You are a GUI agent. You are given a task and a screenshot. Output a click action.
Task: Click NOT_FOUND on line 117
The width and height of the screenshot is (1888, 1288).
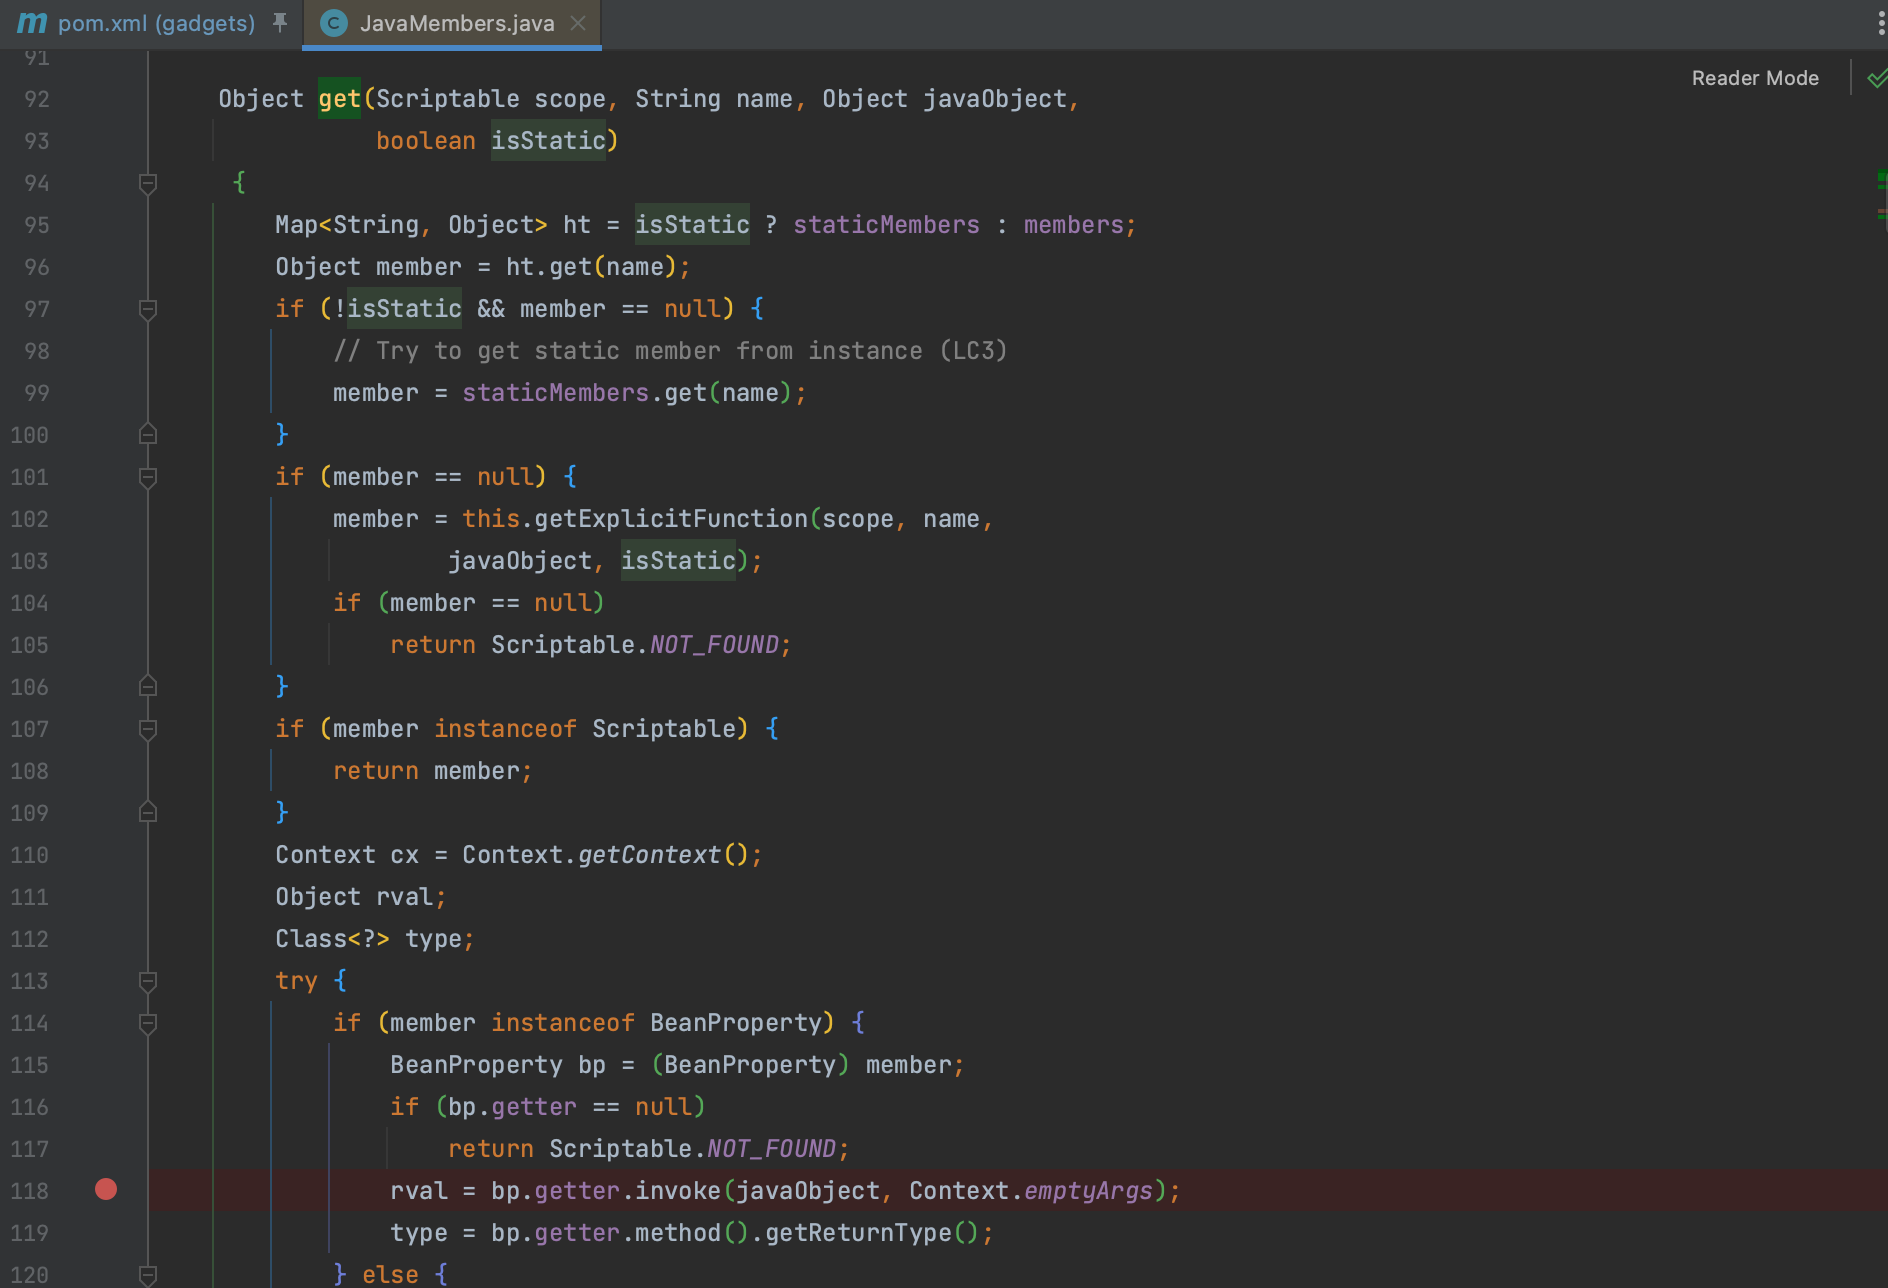771,1149
